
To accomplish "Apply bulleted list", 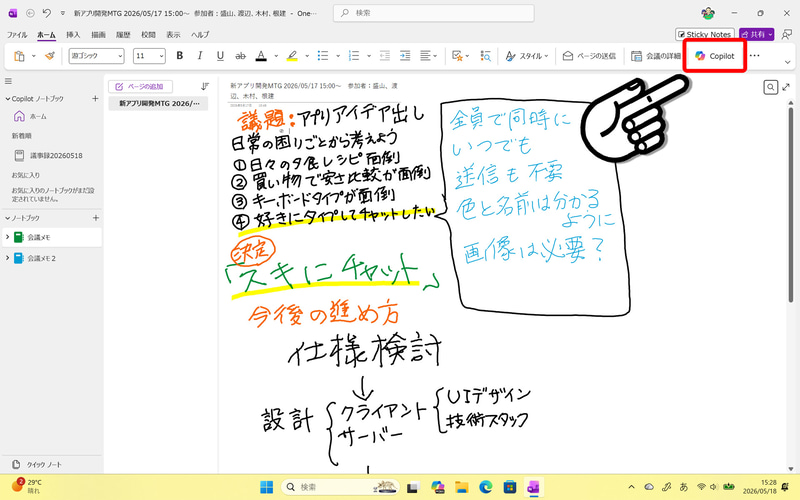I will tap(323, 56).
